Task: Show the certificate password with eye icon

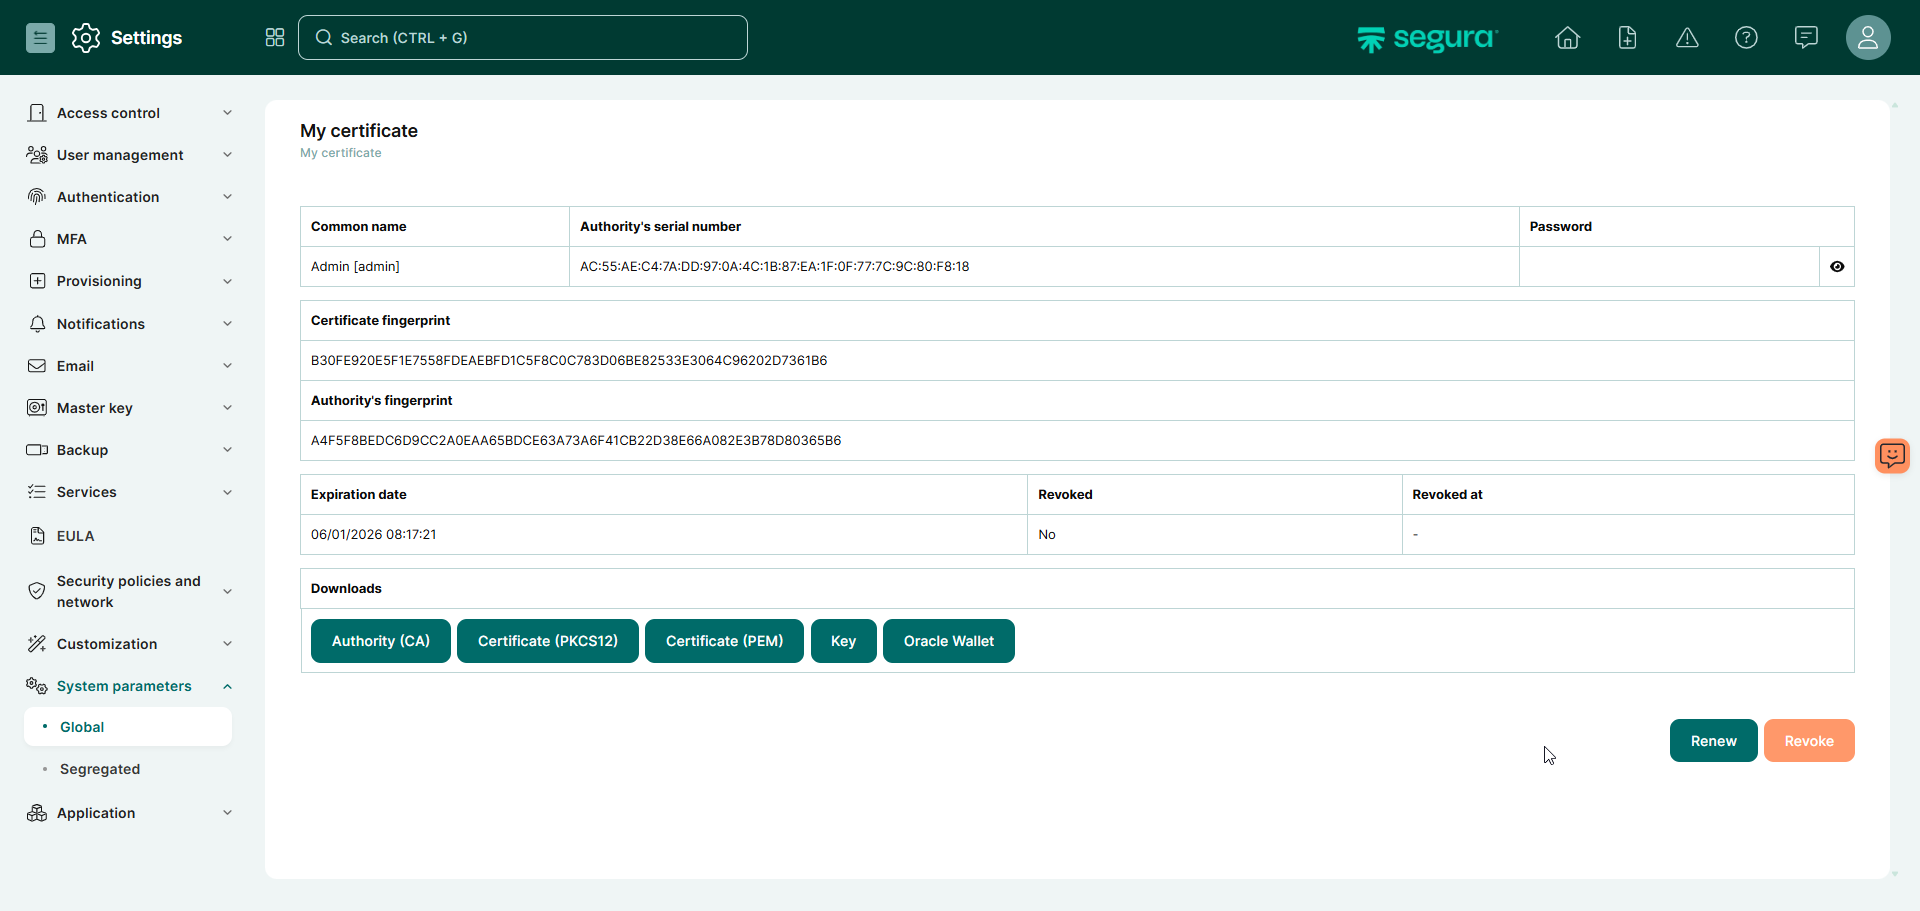Action: [x=1837, y=267]
